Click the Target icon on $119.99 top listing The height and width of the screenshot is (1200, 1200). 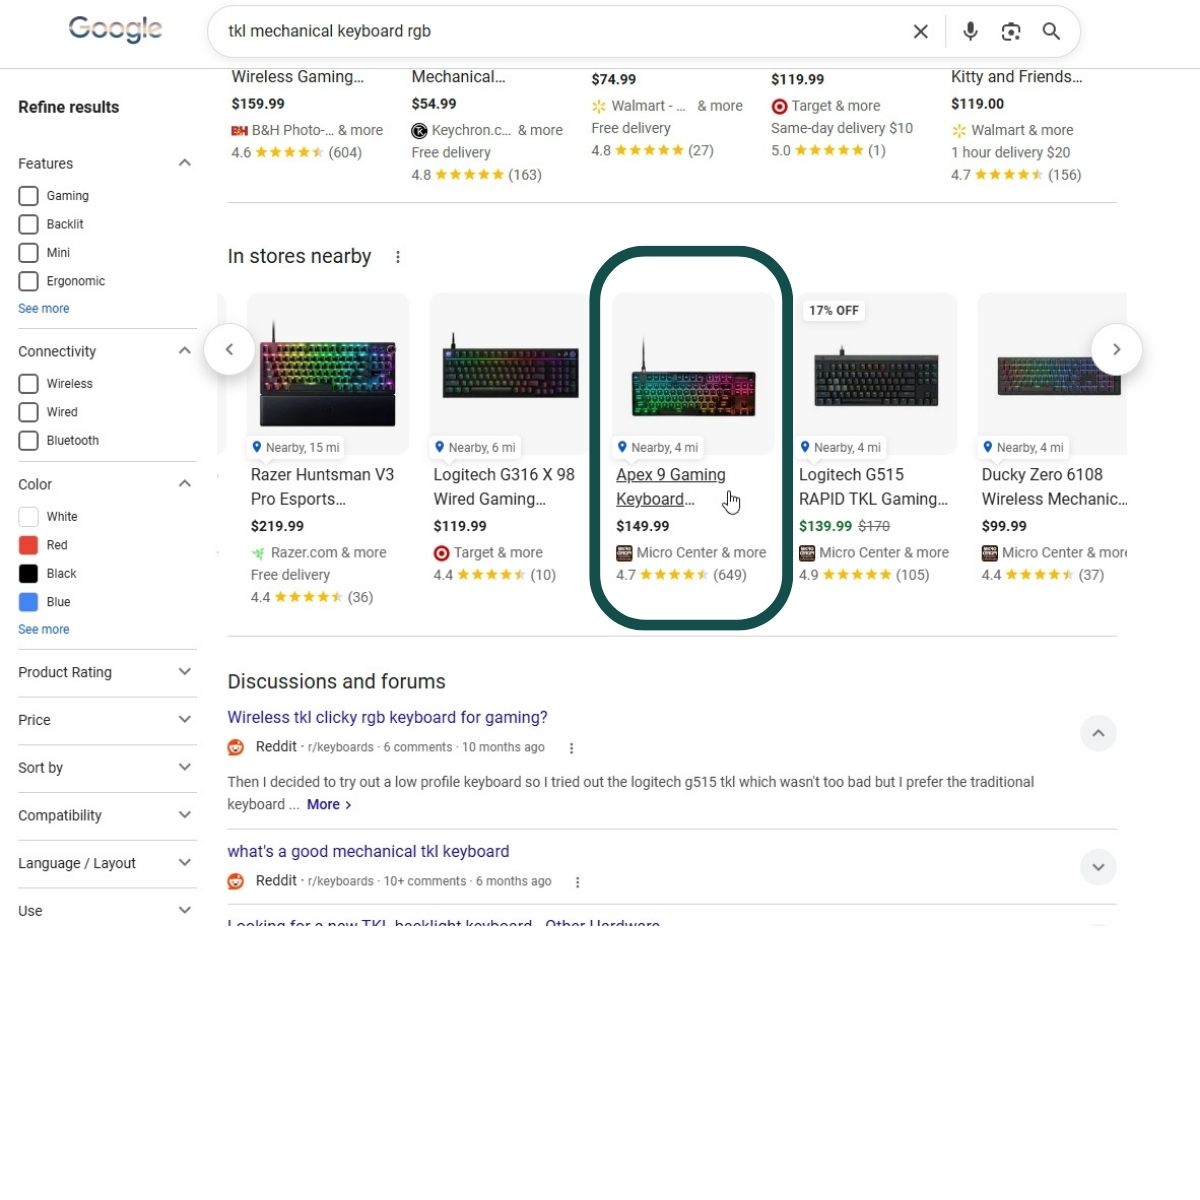pyautogui.click(x=779, y=106)
